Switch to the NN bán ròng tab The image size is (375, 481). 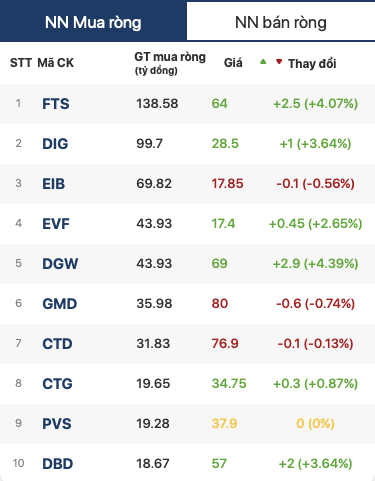click(x=281, y=21)
